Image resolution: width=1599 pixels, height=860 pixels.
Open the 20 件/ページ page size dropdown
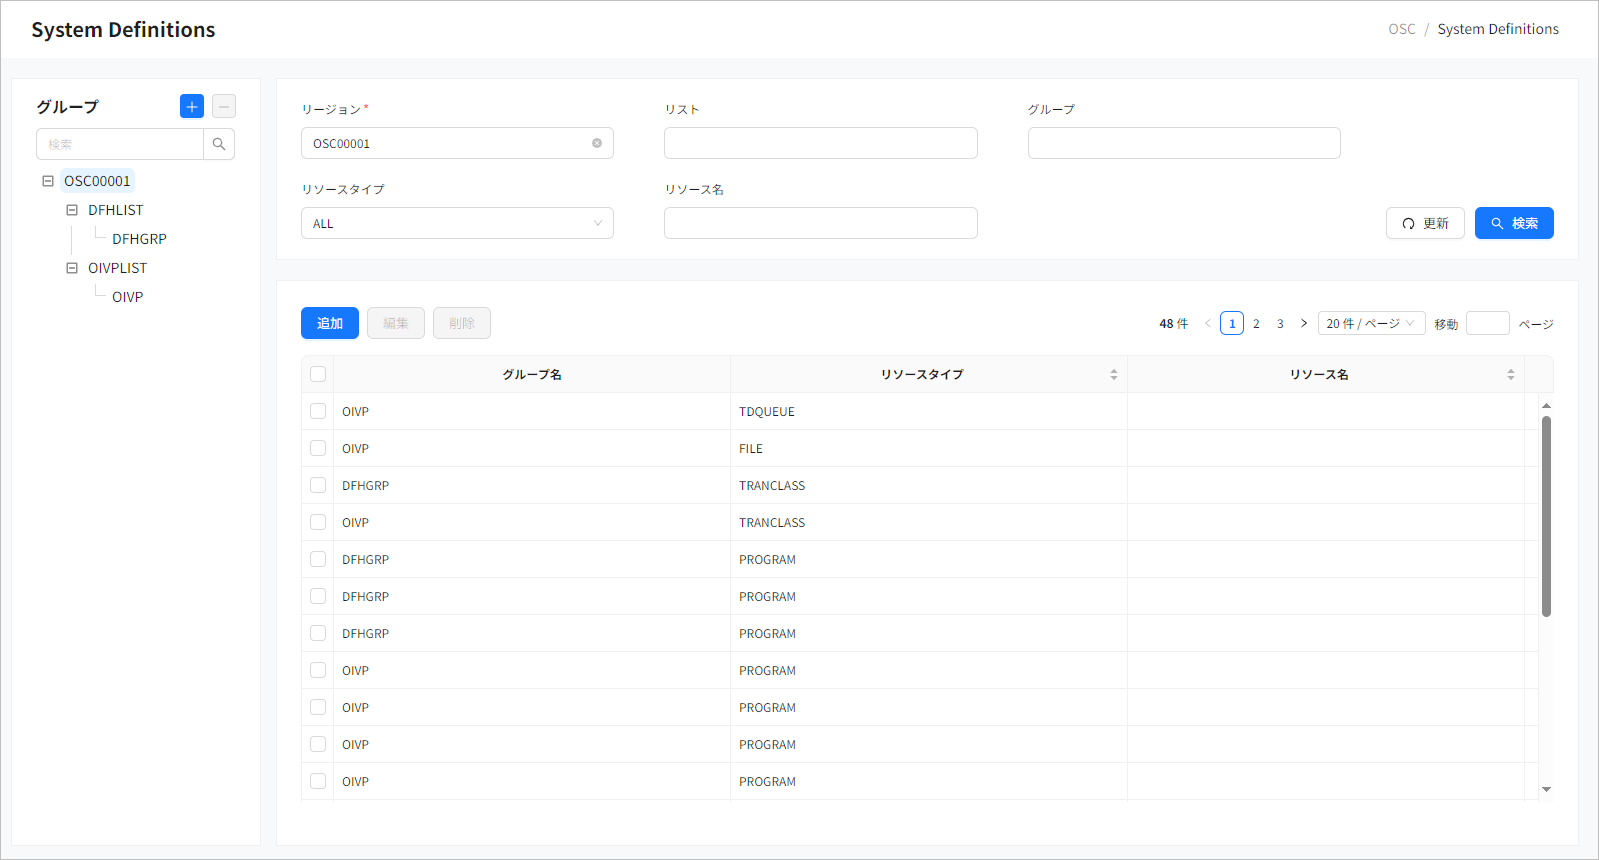coord(1370,323)
